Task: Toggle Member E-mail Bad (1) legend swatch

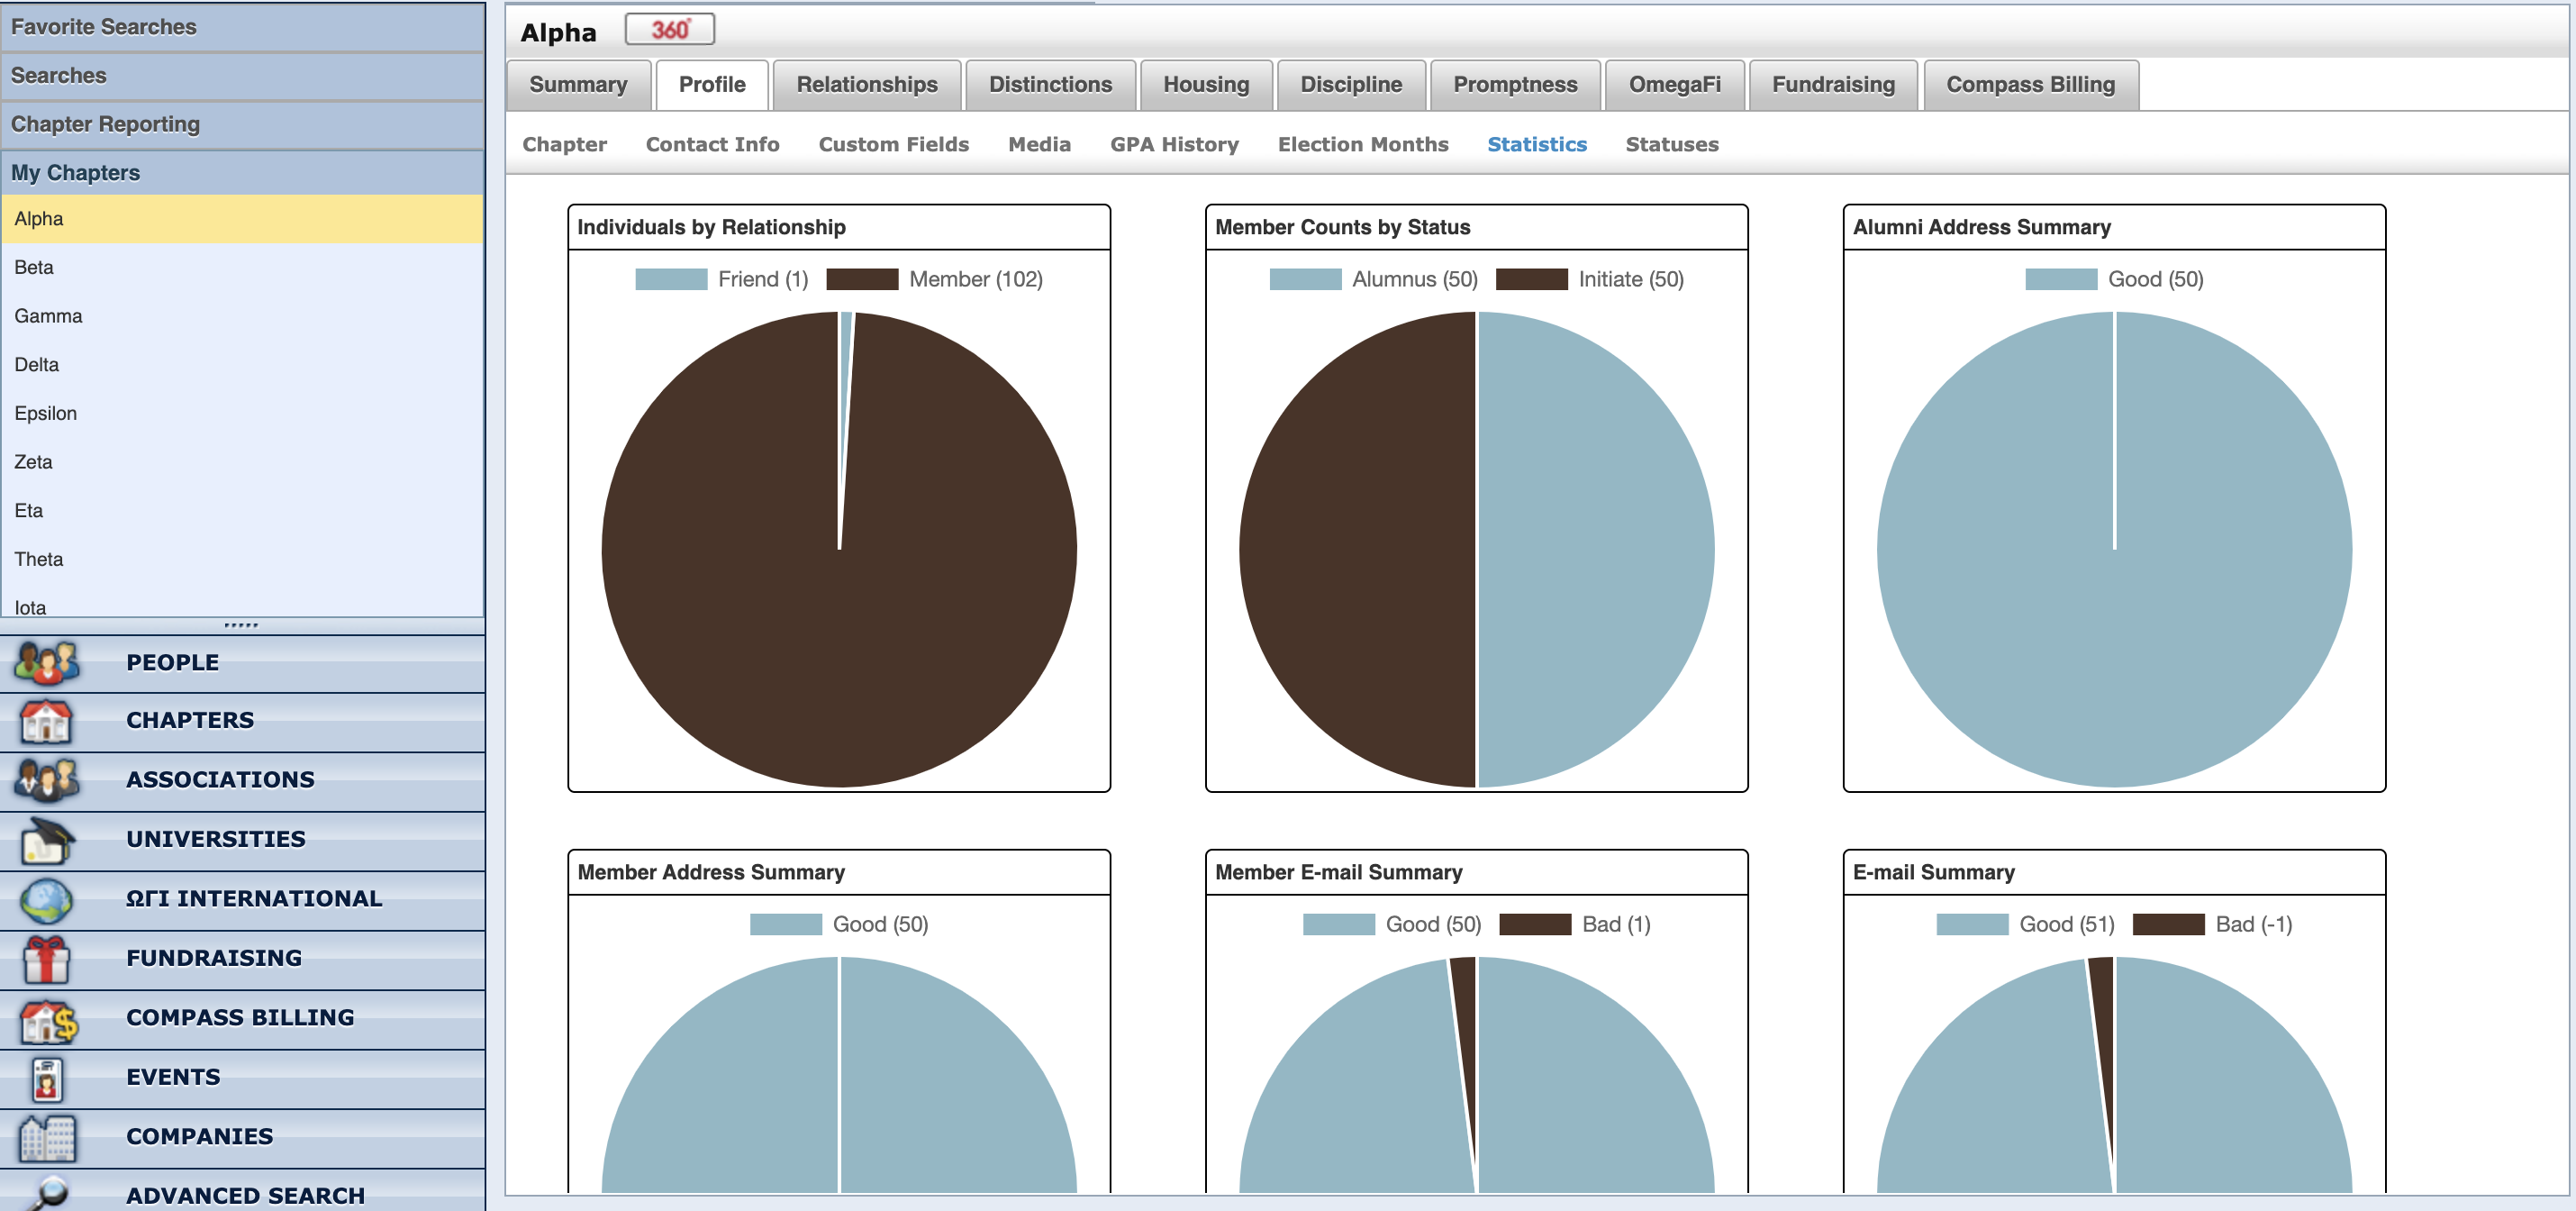Action: 1535,924
